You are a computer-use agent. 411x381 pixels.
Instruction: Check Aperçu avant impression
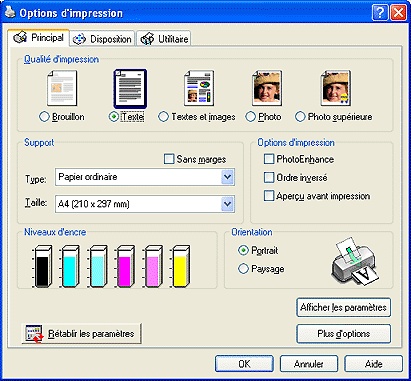click(269, 195)
